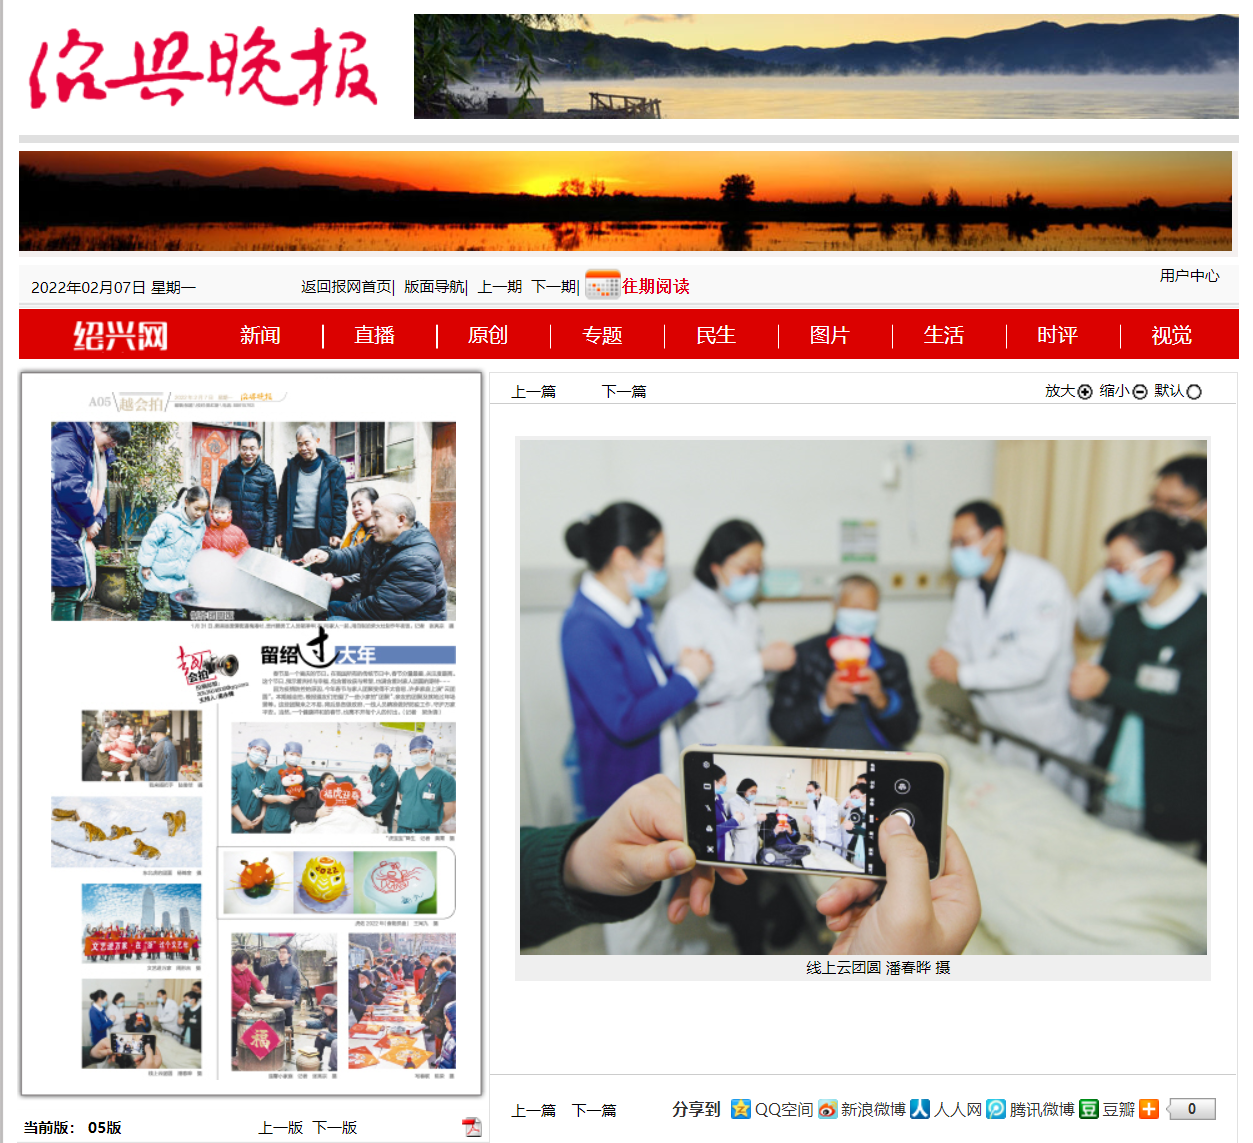Click the sunset wetland banner image
Viewport: 1253px width, 1143px height.
coord(625,201)
